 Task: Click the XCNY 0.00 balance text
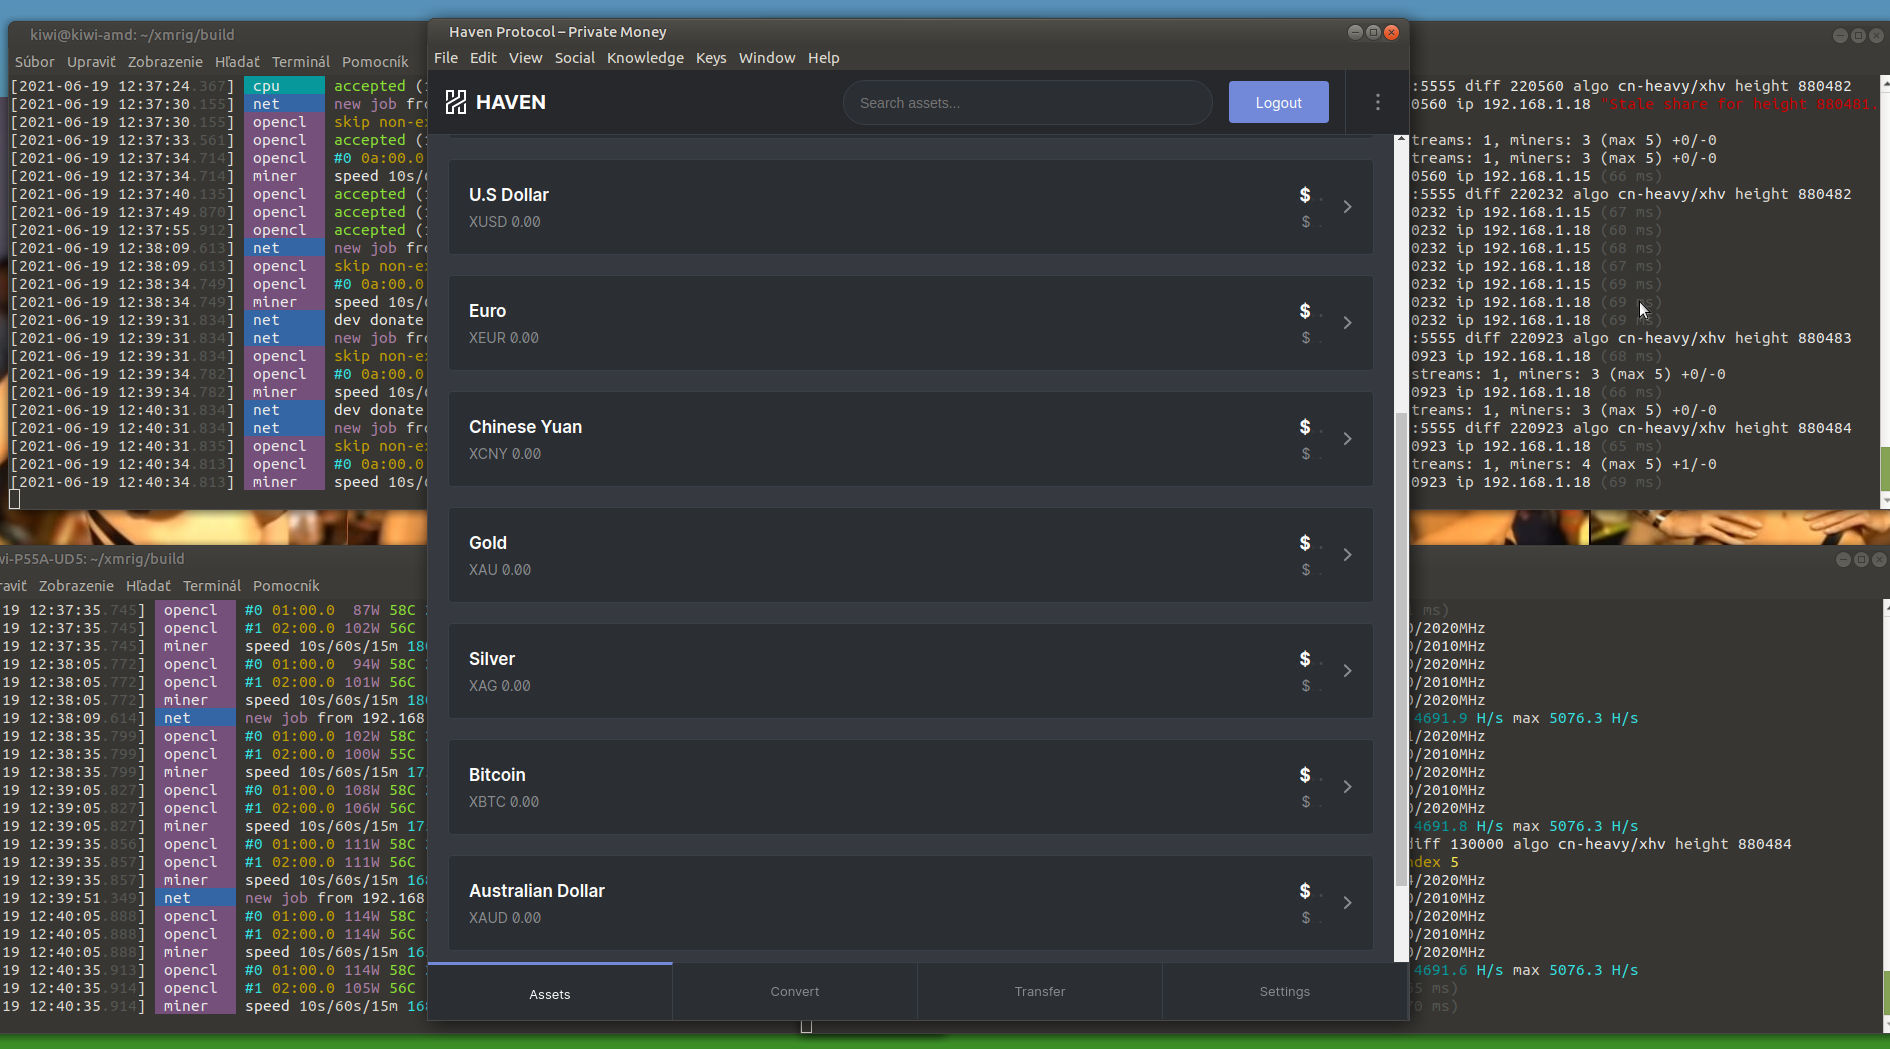click(505, 454)
